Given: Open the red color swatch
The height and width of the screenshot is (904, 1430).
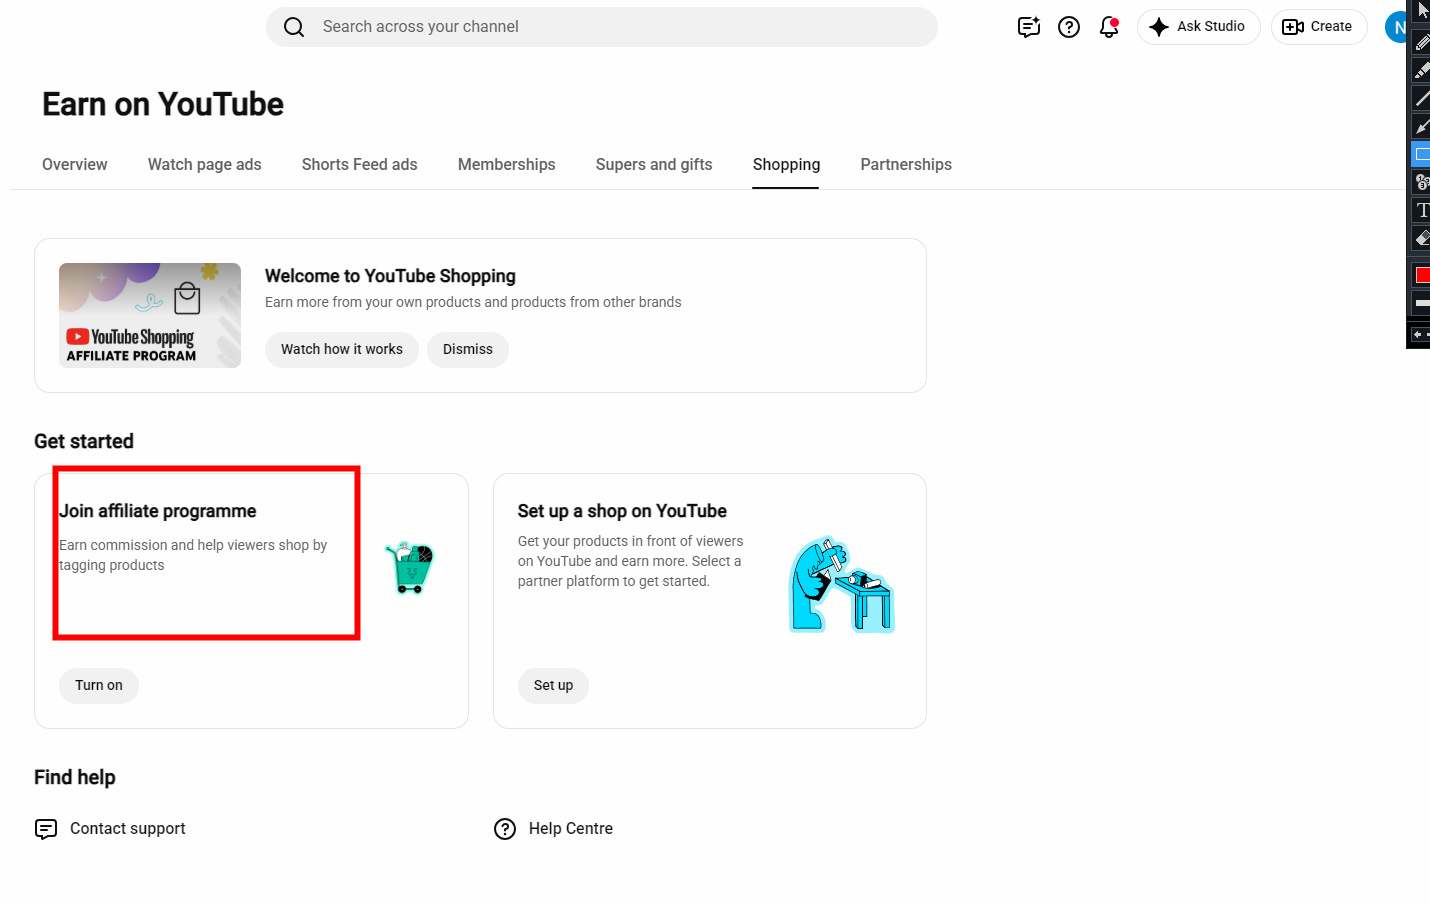Looking at the screenshot, I should (x=1421, y=275).
